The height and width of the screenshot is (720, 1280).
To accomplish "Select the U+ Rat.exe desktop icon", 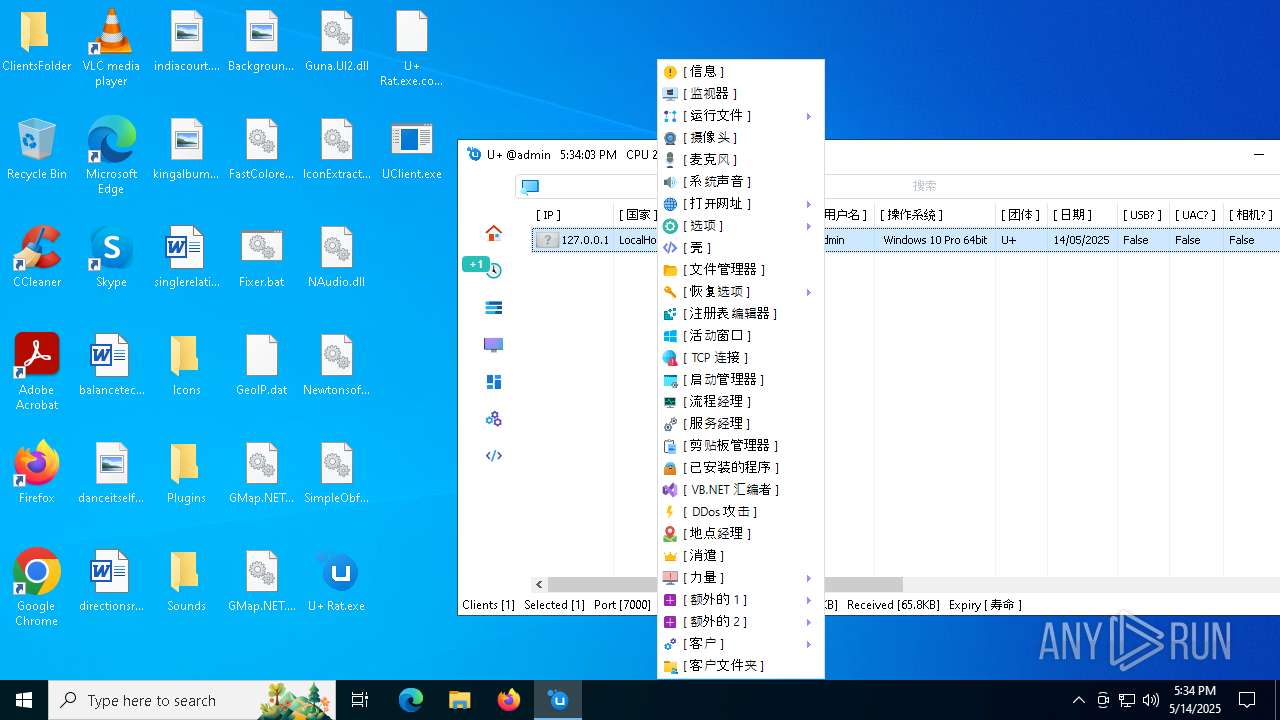I will [x=336, y=582].
